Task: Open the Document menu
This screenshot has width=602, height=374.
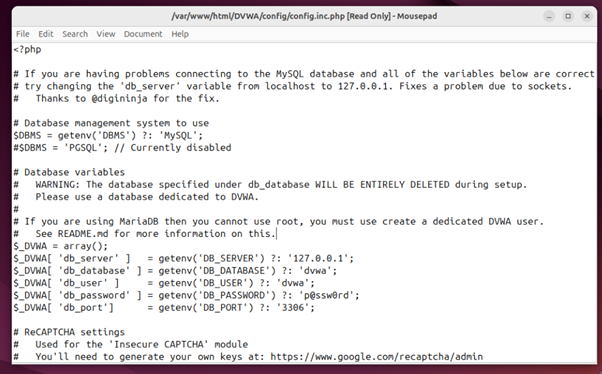Action: [x=143, y=34]
